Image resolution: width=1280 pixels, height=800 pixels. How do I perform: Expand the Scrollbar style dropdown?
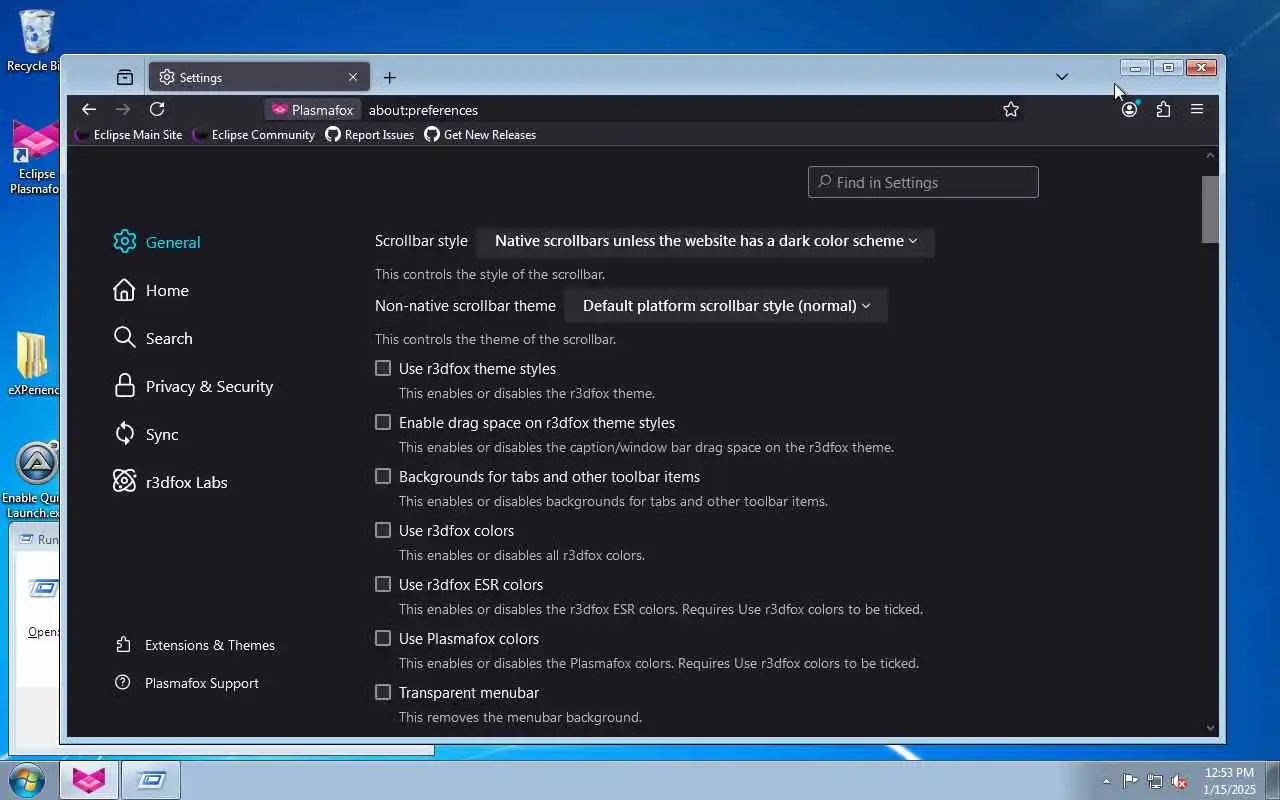(x=706, y=241)
